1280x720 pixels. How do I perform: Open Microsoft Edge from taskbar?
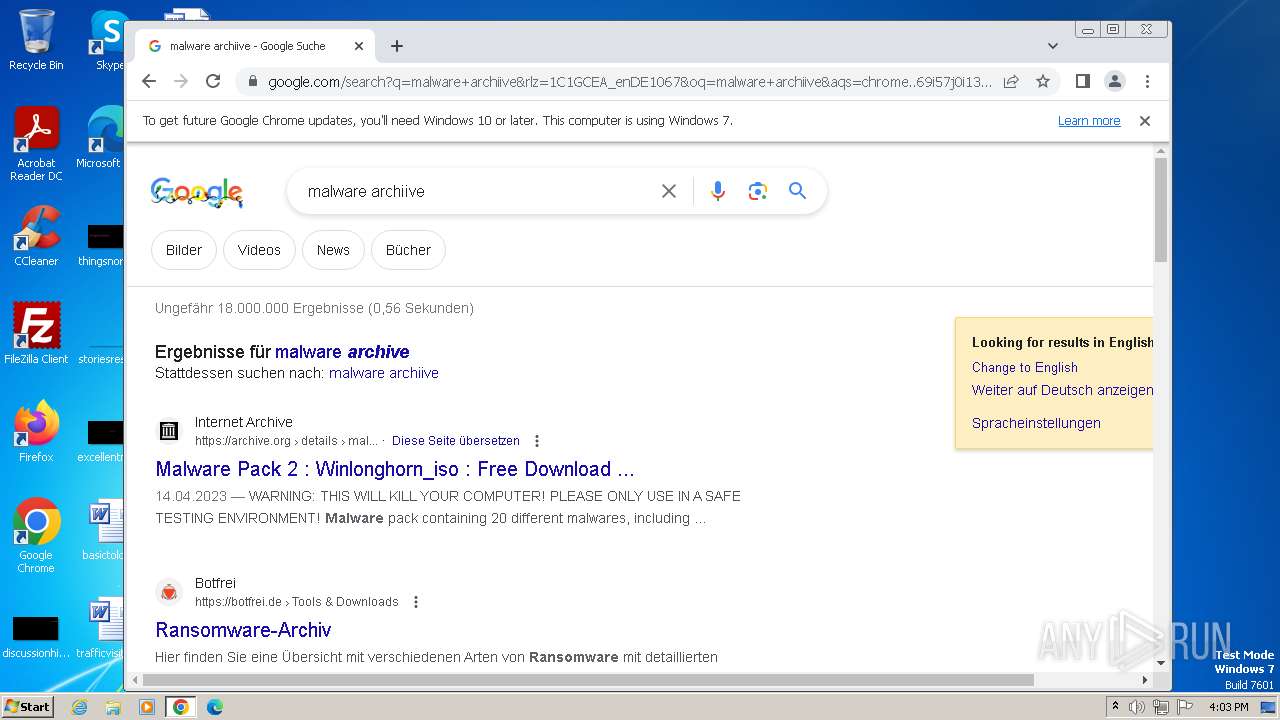point(214,707)
